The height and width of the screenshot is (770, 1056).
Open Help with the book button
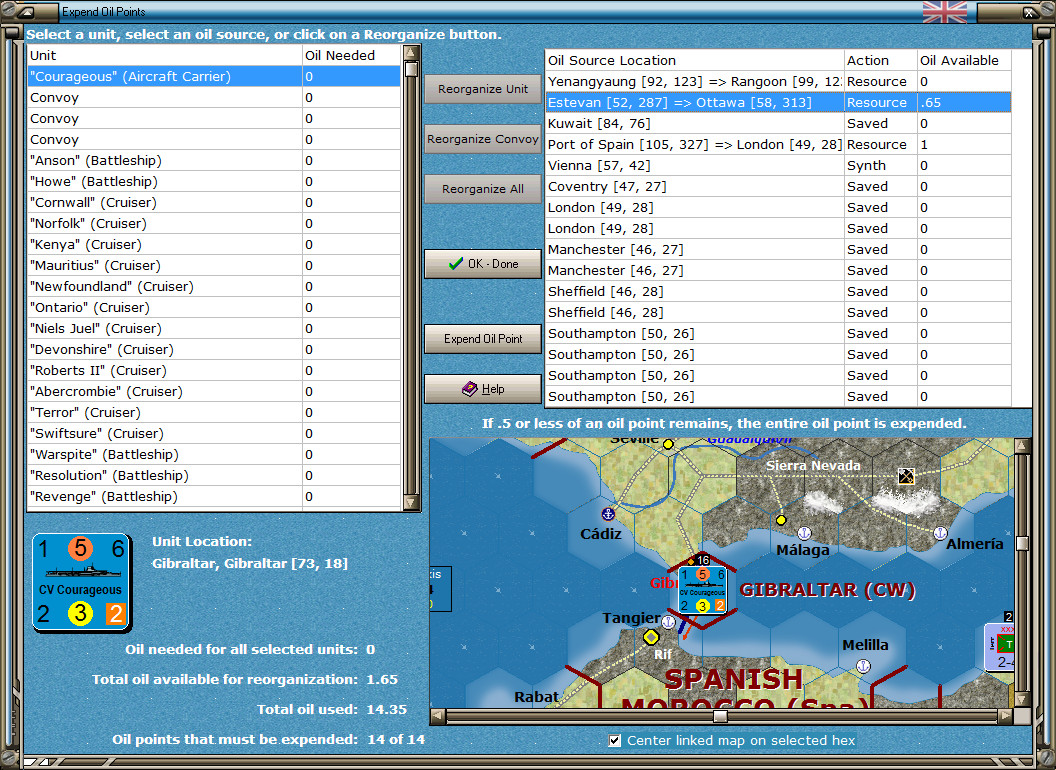tap(483, 389)
